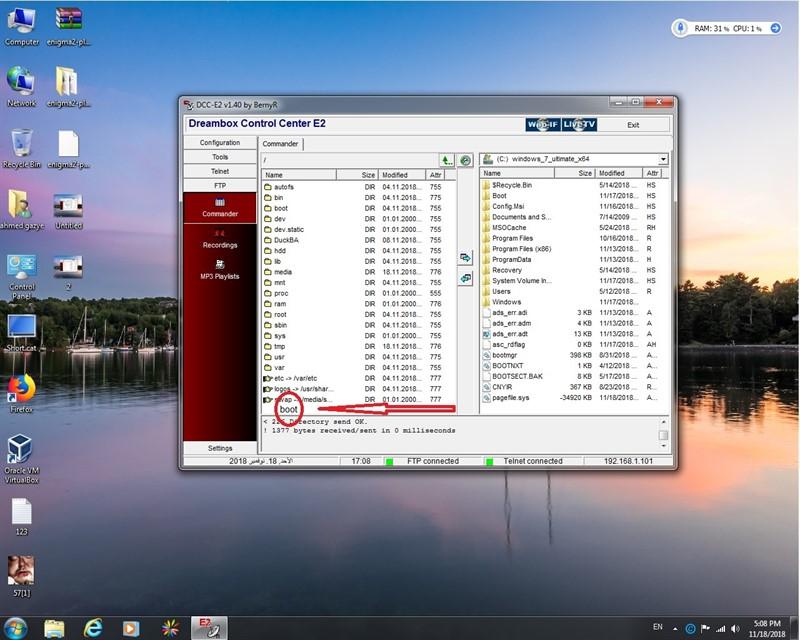800x640 pixels.
Task: Show hidden system tray icons
Action: [675, 629]
